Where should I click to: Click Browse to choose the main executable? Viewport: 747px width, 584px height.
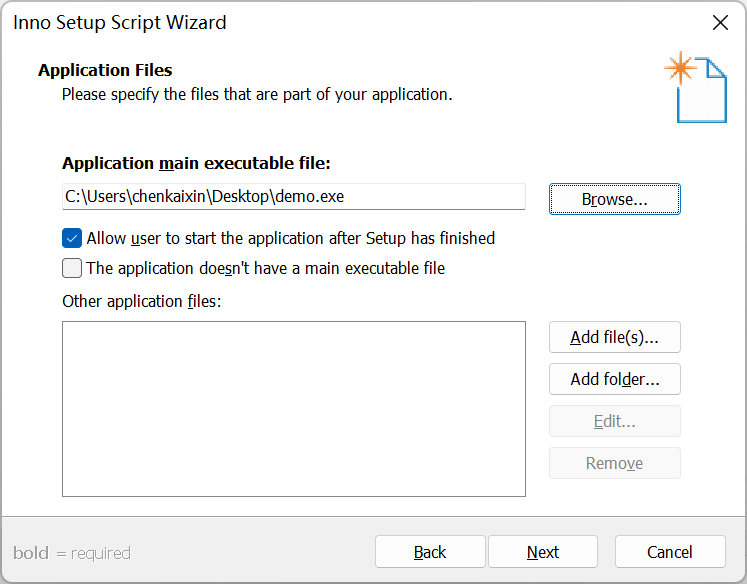(x=614, y=199)
